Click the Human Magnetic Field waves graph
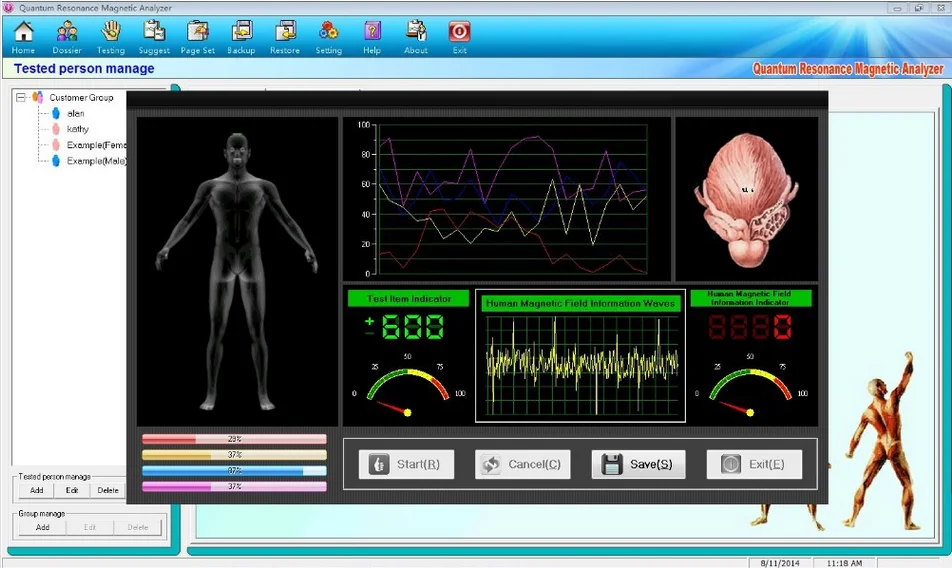This screenshot has height=568, width=952. click(x=580, y=367)
